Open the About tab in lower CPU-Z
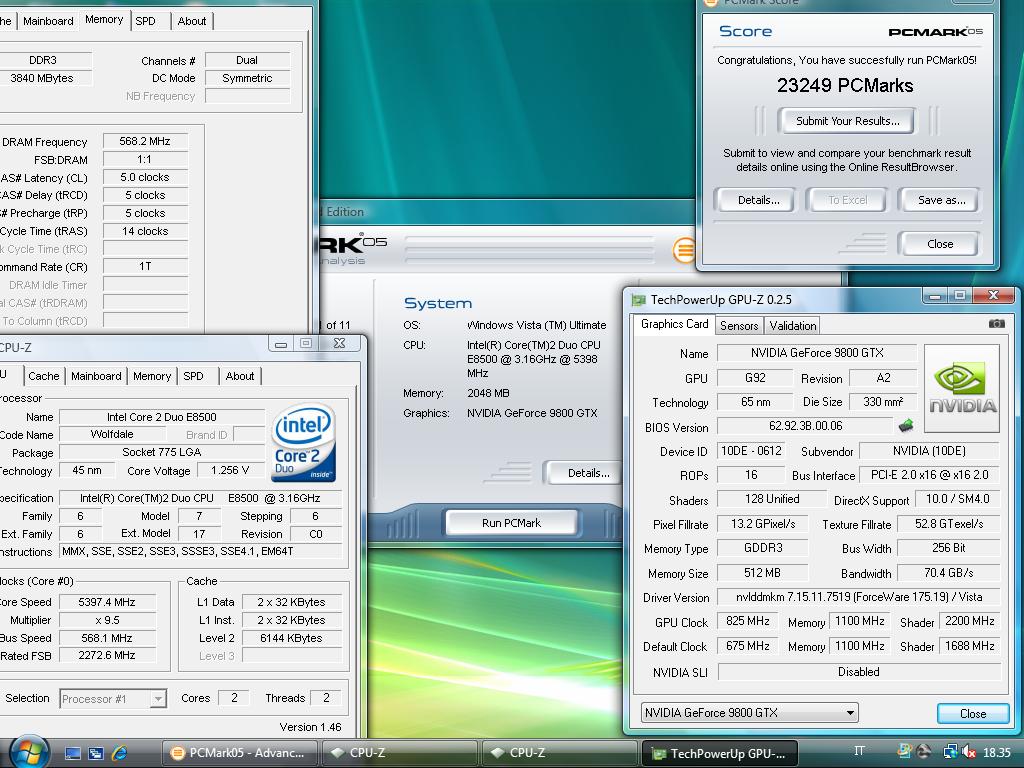Screen dimensions: 1024x768 (x=240, y=376)
